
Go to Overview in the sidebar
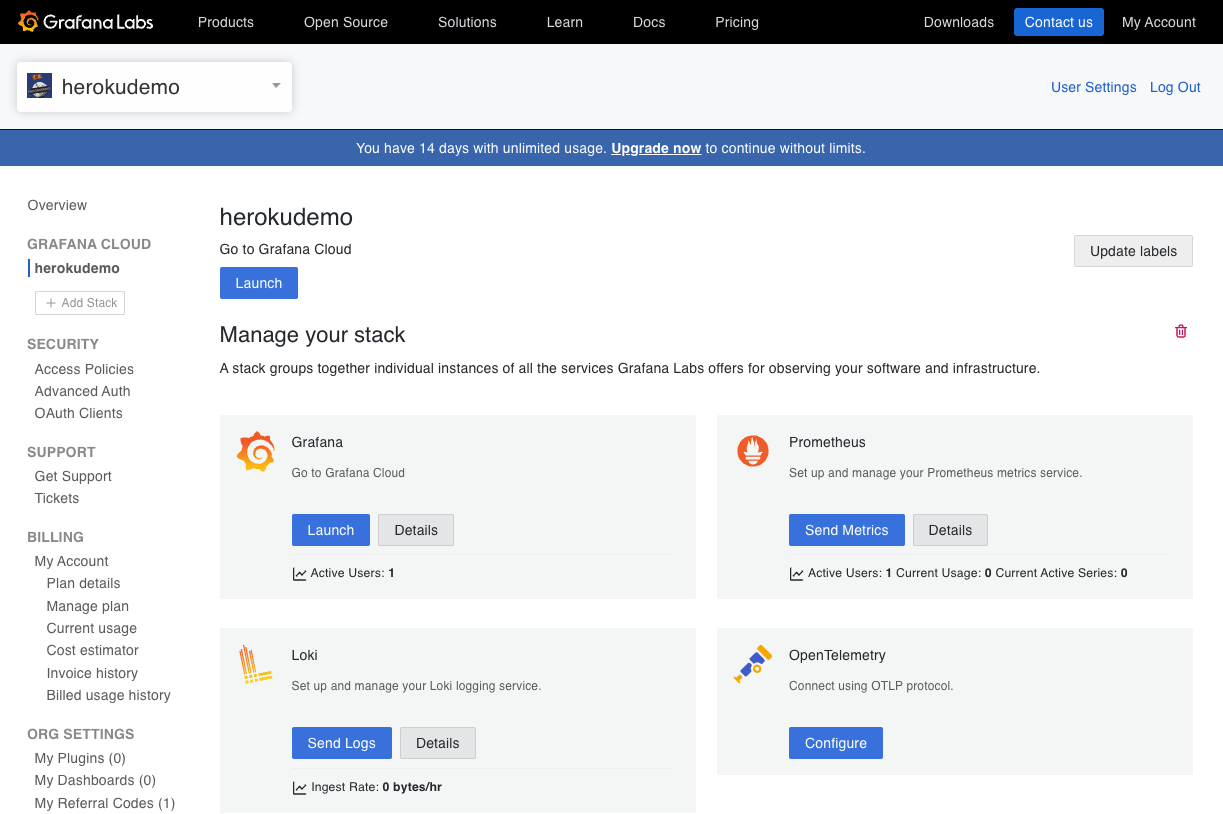[x=57, y=205]
